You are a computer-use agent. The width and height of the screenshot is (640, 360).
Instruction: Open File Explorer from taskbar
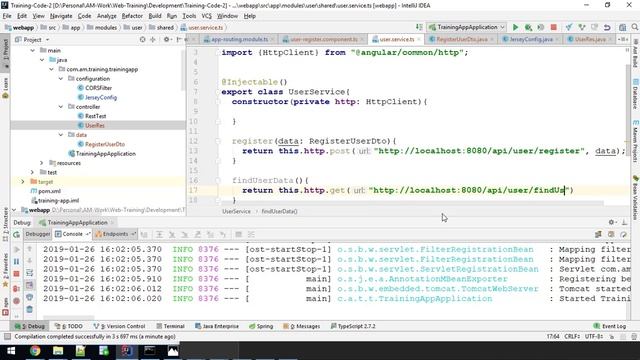[58, 351]
